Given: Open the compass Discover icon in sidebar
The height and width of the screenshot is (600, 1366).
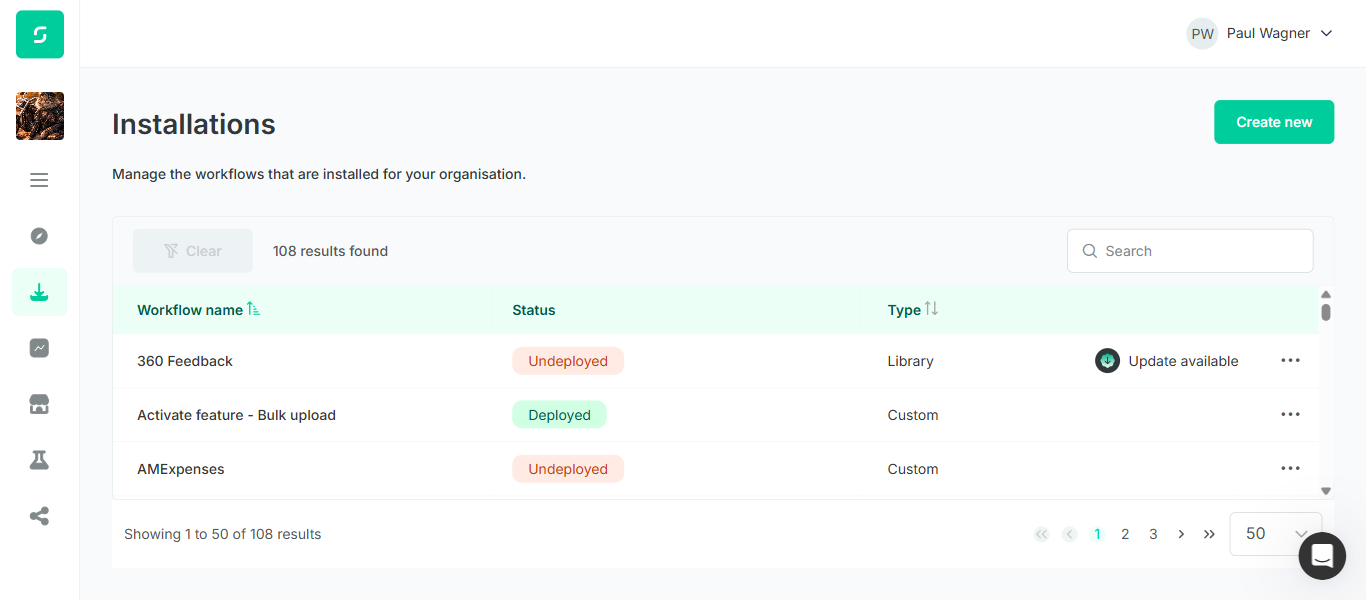Looking at the screenshot, I should (39, 236).
